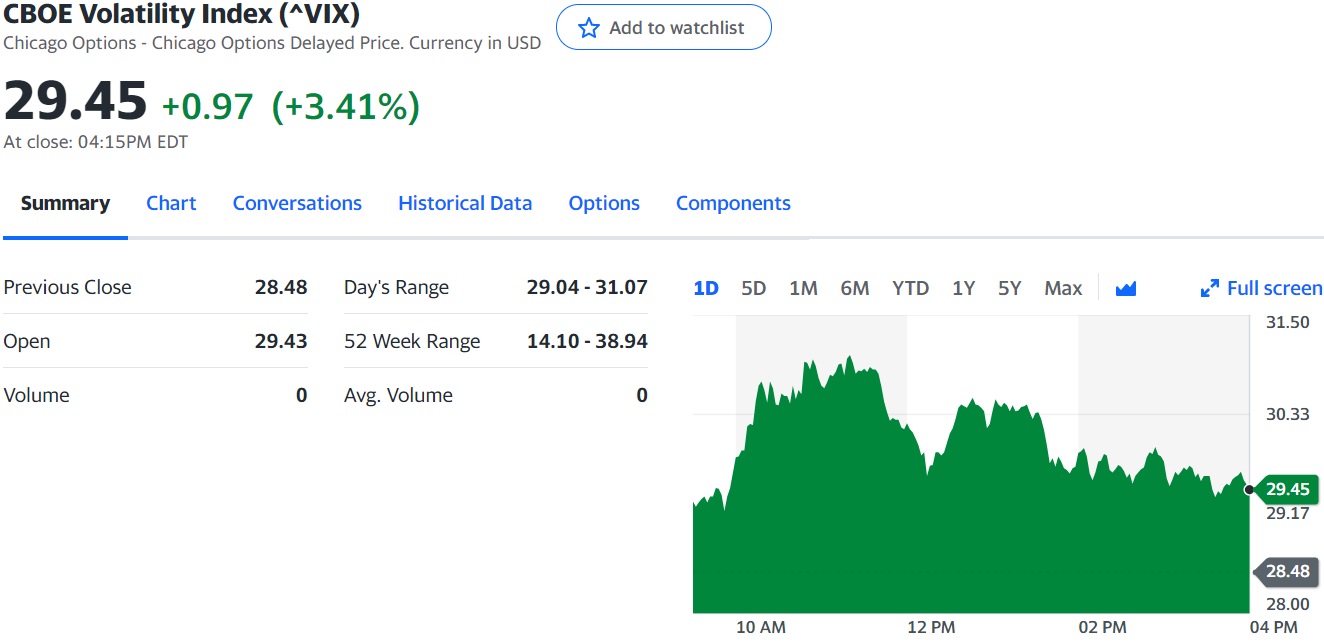Click the 29.17 y-axis label
Image resolution: width=1324 pixels, height=642 pixels.
click(1288, 513)
